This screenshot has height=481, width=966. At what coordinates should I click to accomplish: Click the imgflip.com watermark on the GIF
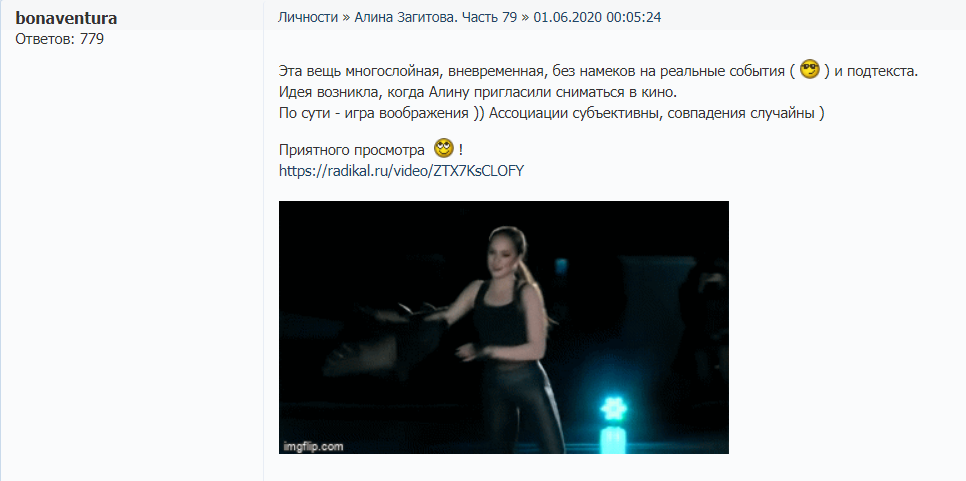click(313, 447)
